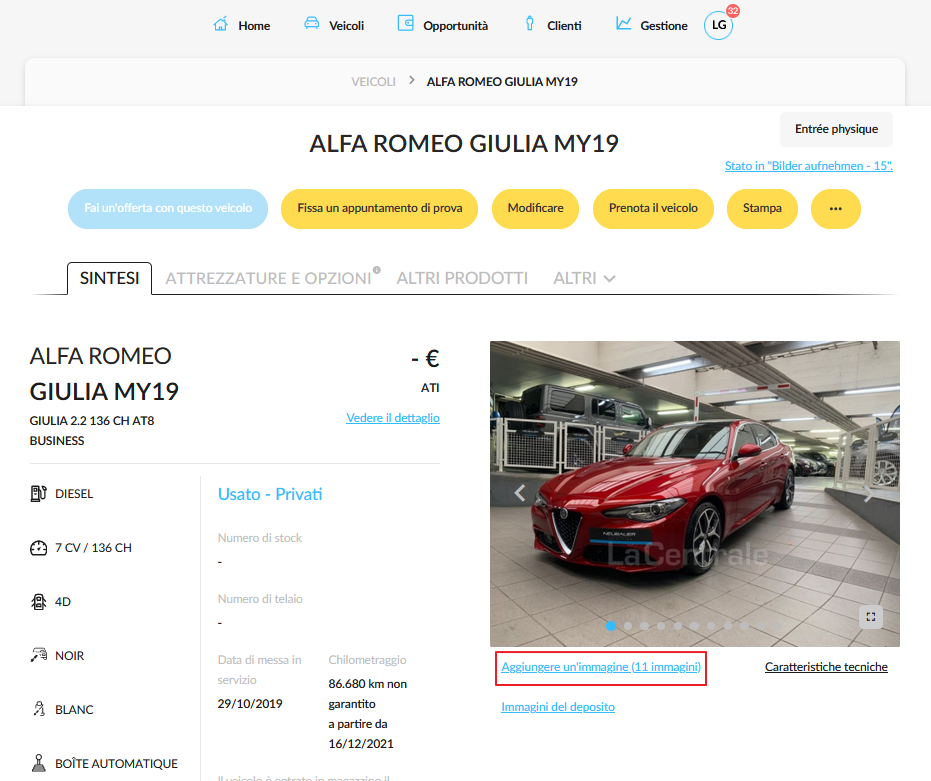Click the Usato - Privati heading
The width and height of the screenshot is (931, 781).
tap(270, 494)
